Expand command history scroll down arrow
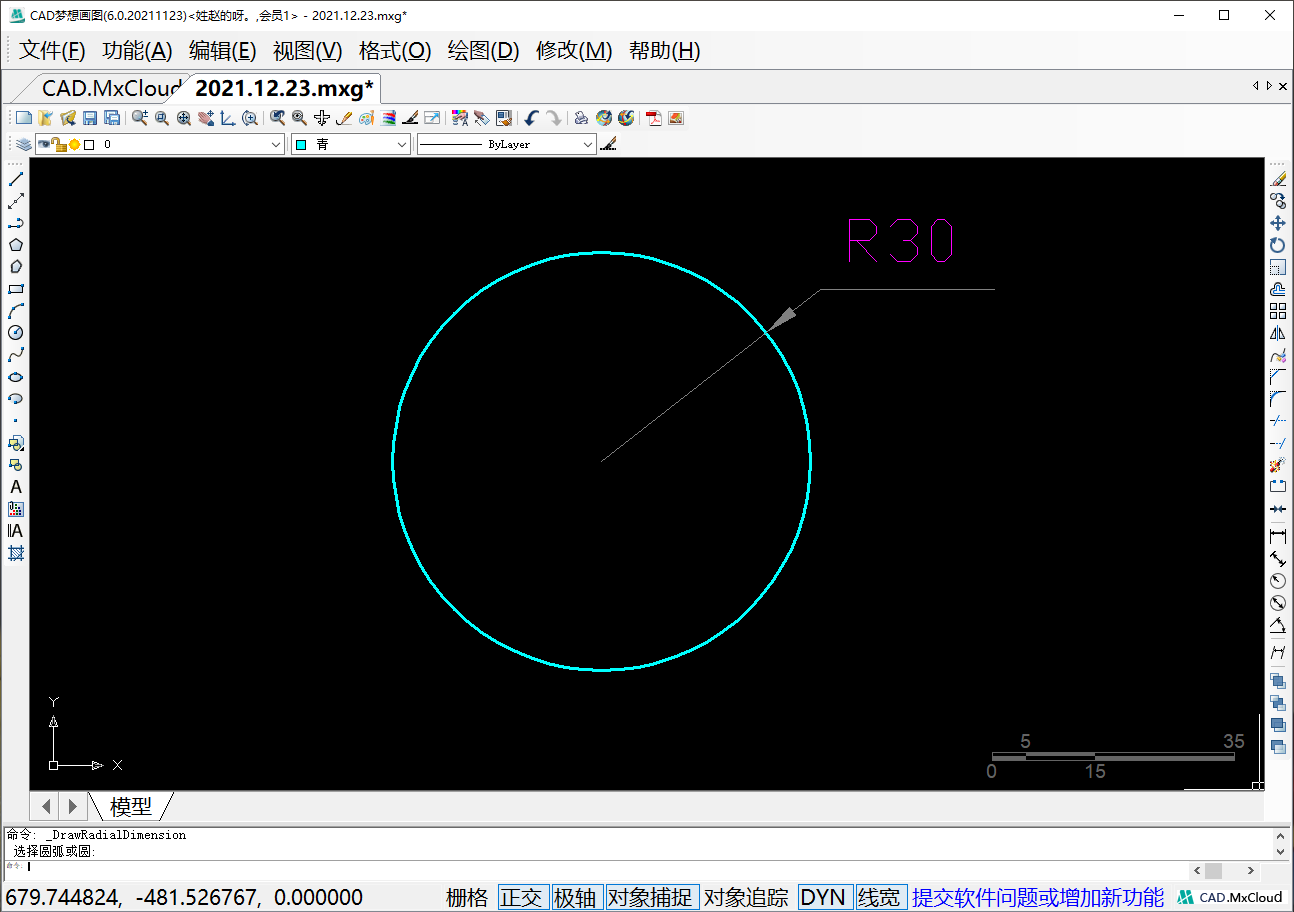1294x912 pixels. (1281, 851)
